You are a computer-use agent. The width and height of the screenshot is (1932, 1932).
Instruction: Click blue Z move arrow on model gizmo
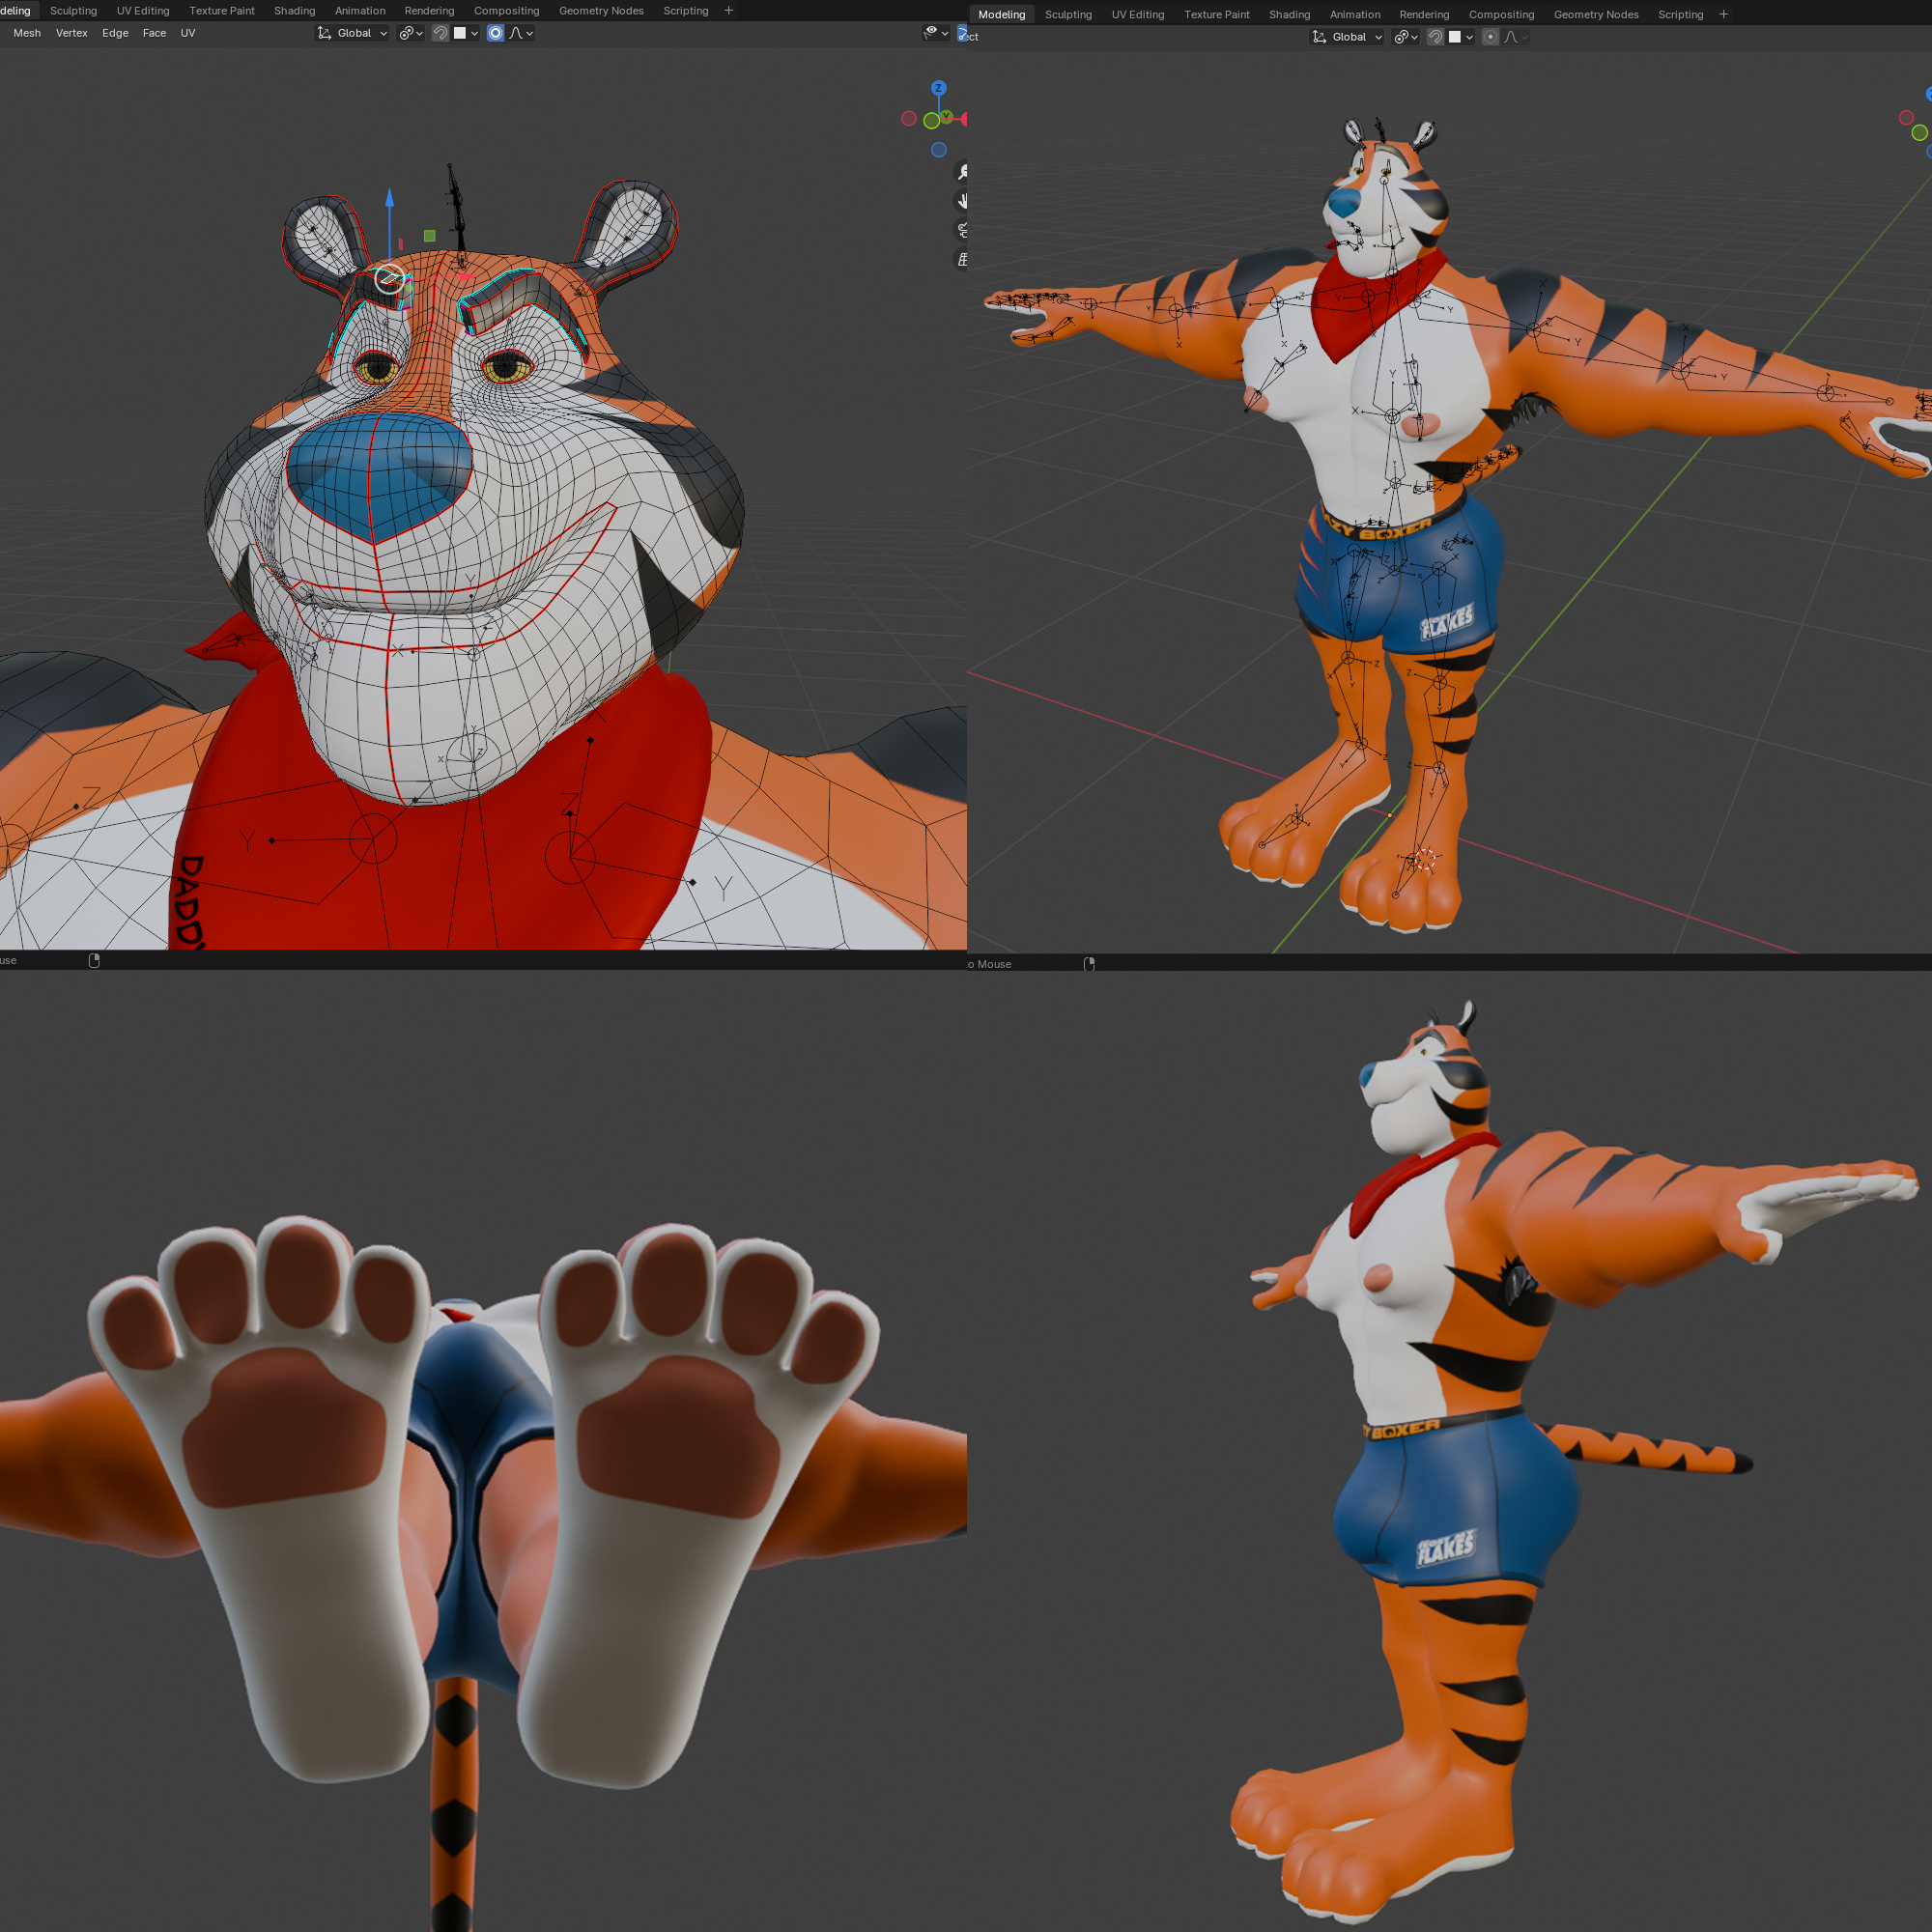click(x=390, y=197)
